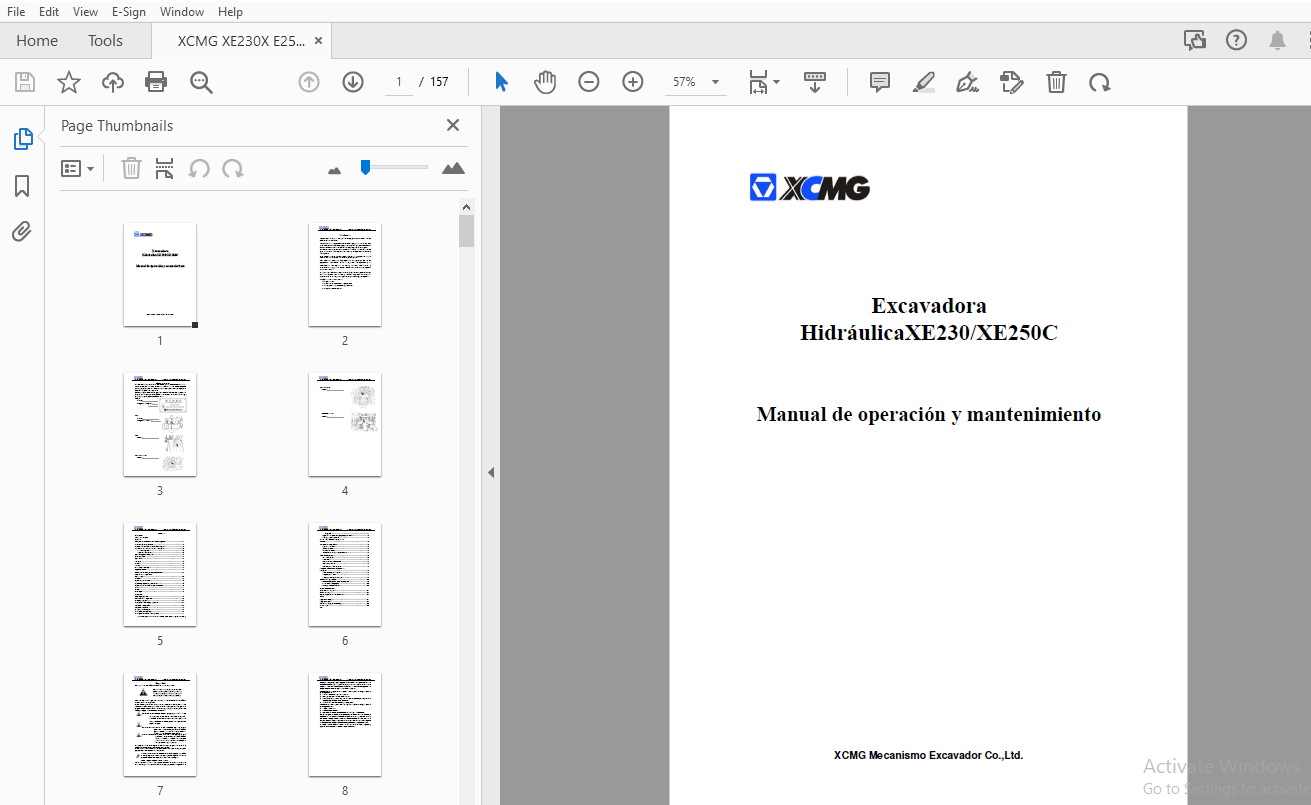Select page 6 thumbnail

345,574
